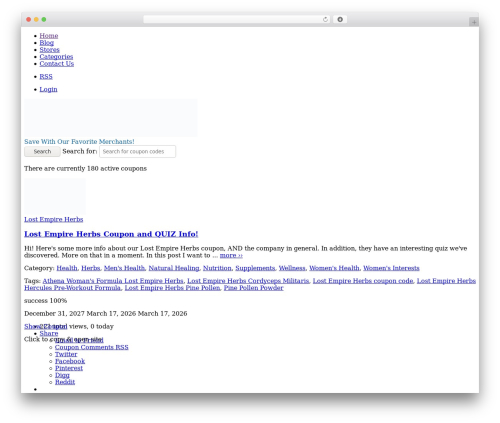Open the Health category link
Screen dimensions: 500x423
67,268
